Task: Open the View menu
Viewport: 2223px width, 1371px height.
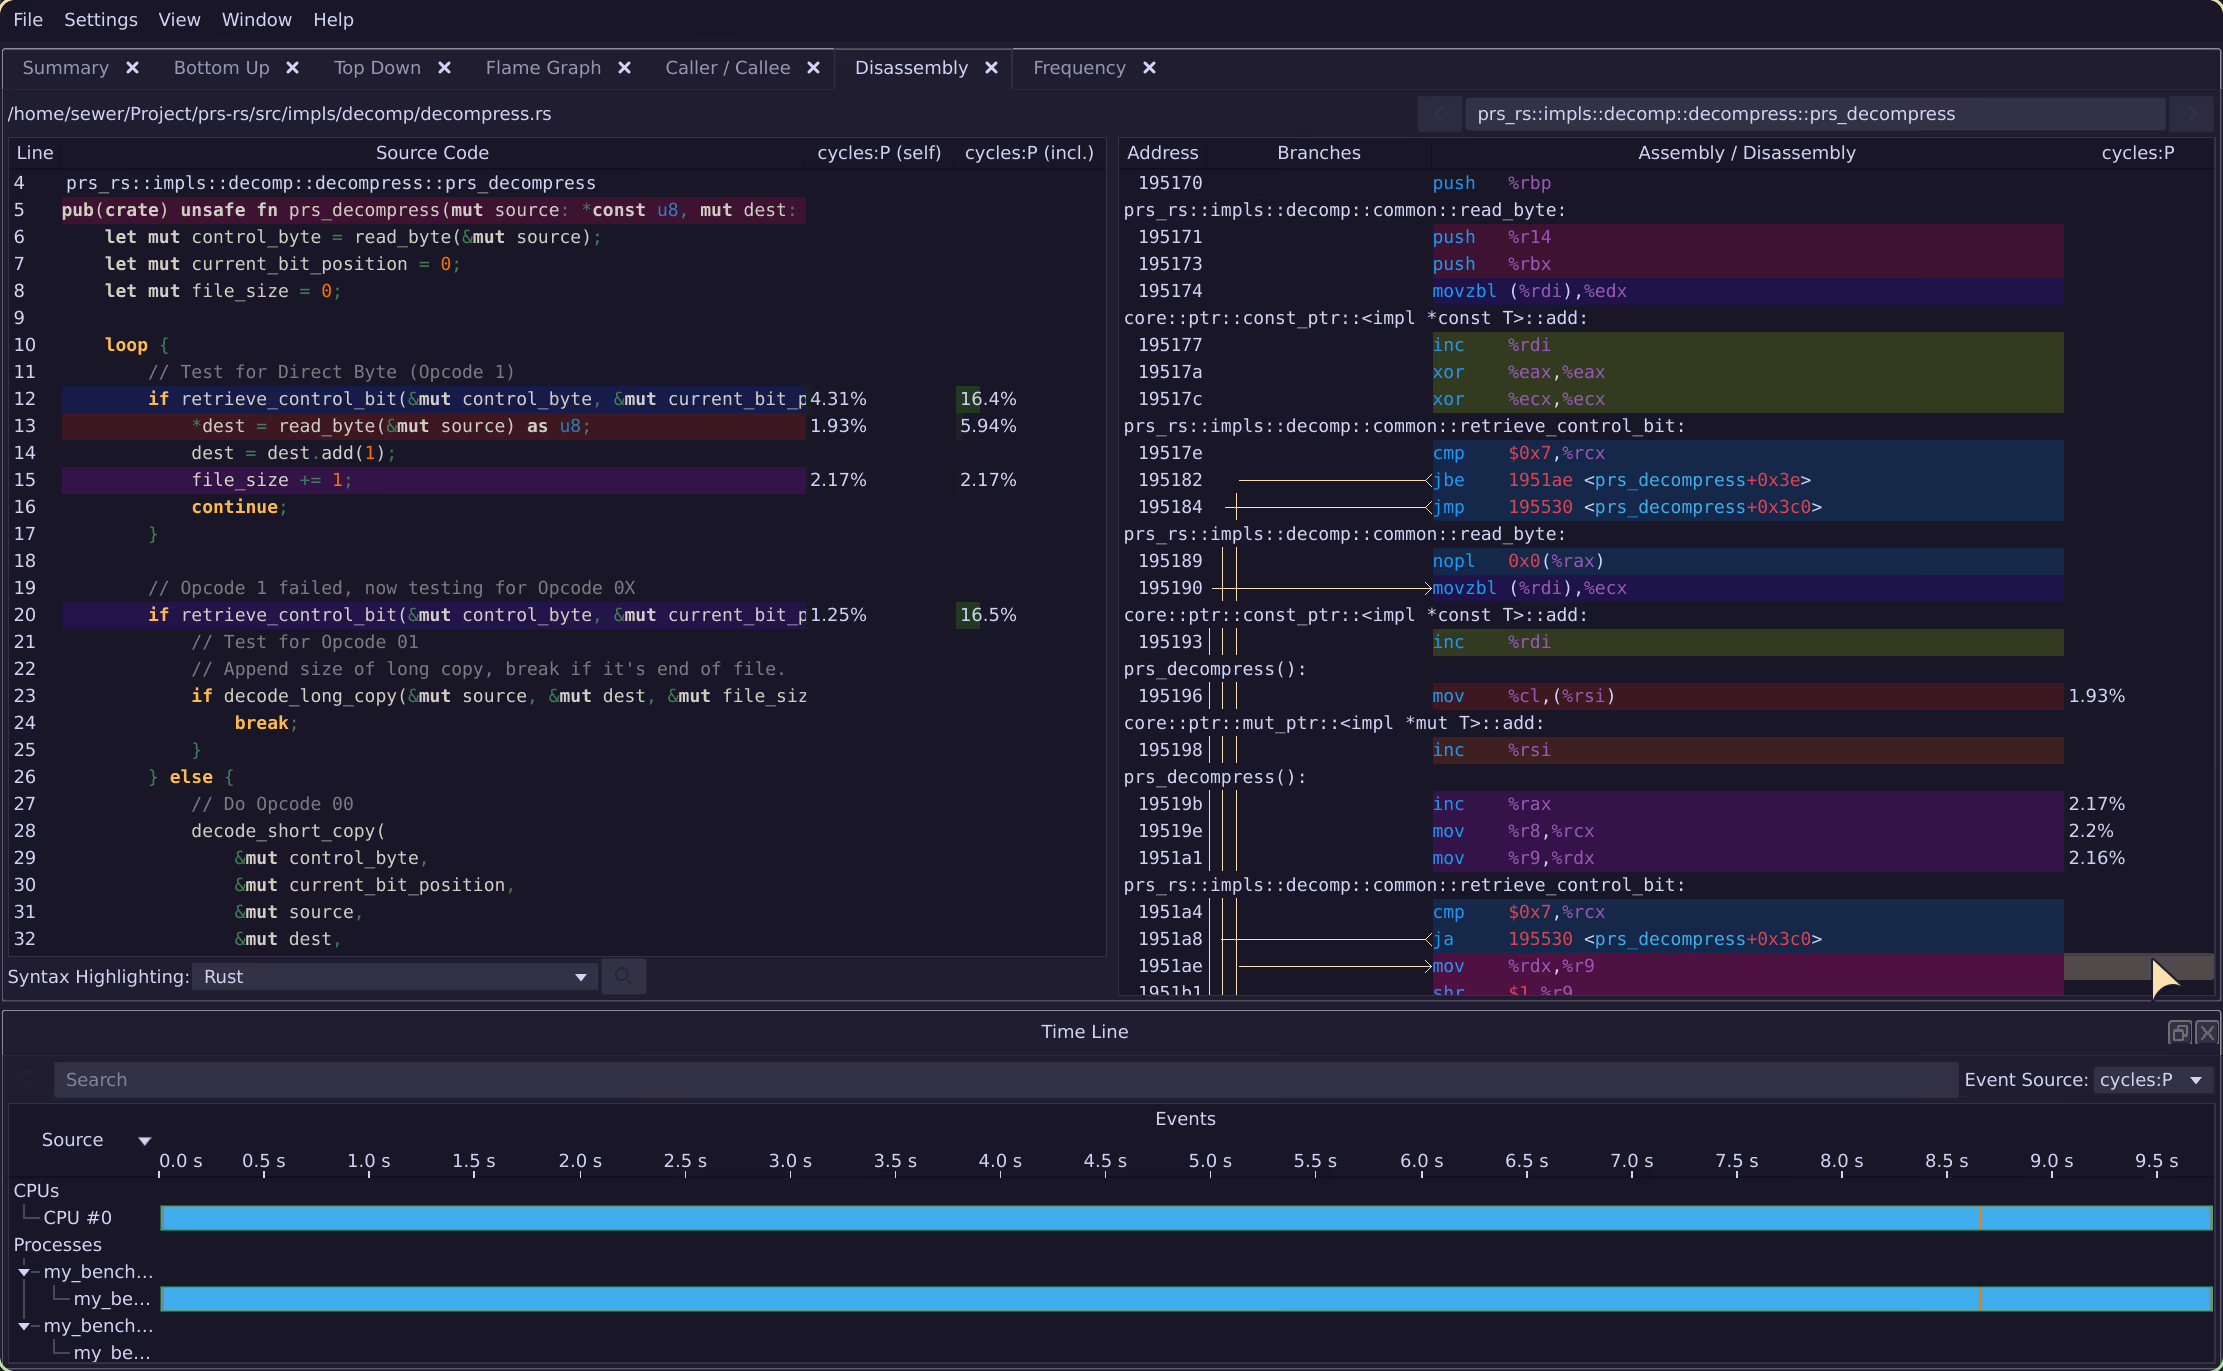Action: 178,19
